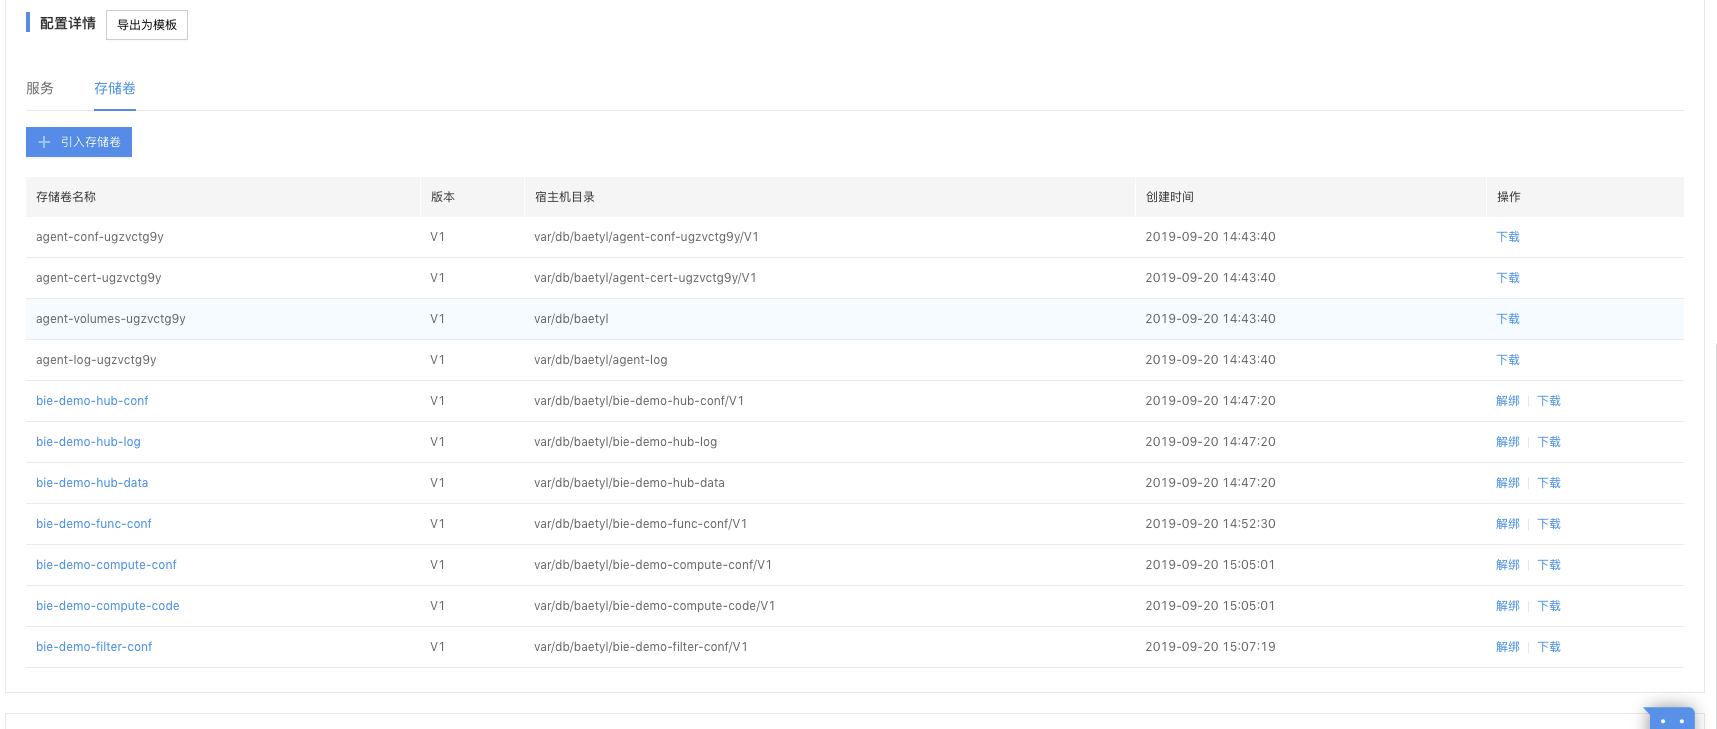This screenshot has height=729, width=1717.
Task: Download (下载) the bie-demo-hub-data volume
Action: 1549,483
